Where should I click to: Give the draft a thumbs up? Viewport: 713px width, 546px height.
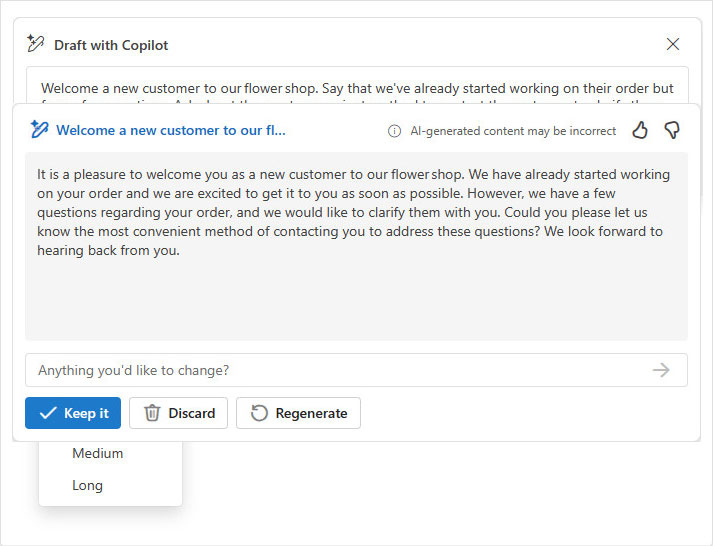tap(640, 130)
